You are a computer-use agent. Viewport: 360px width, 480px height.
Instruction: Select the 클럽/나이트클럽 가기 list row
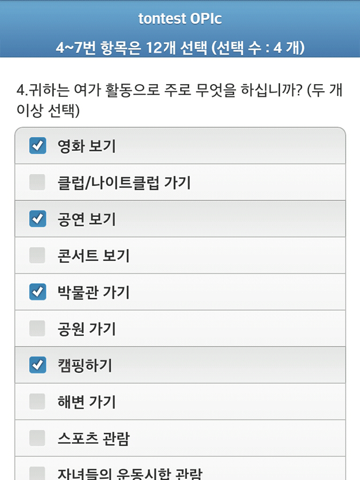(x=180, y=182)
